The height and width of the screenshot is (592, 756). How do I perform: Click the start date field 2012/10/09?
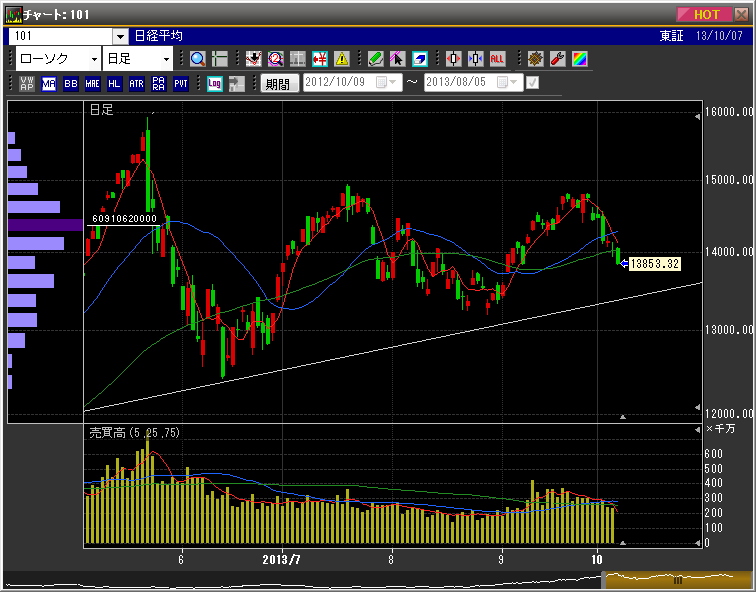coord(338,84)
